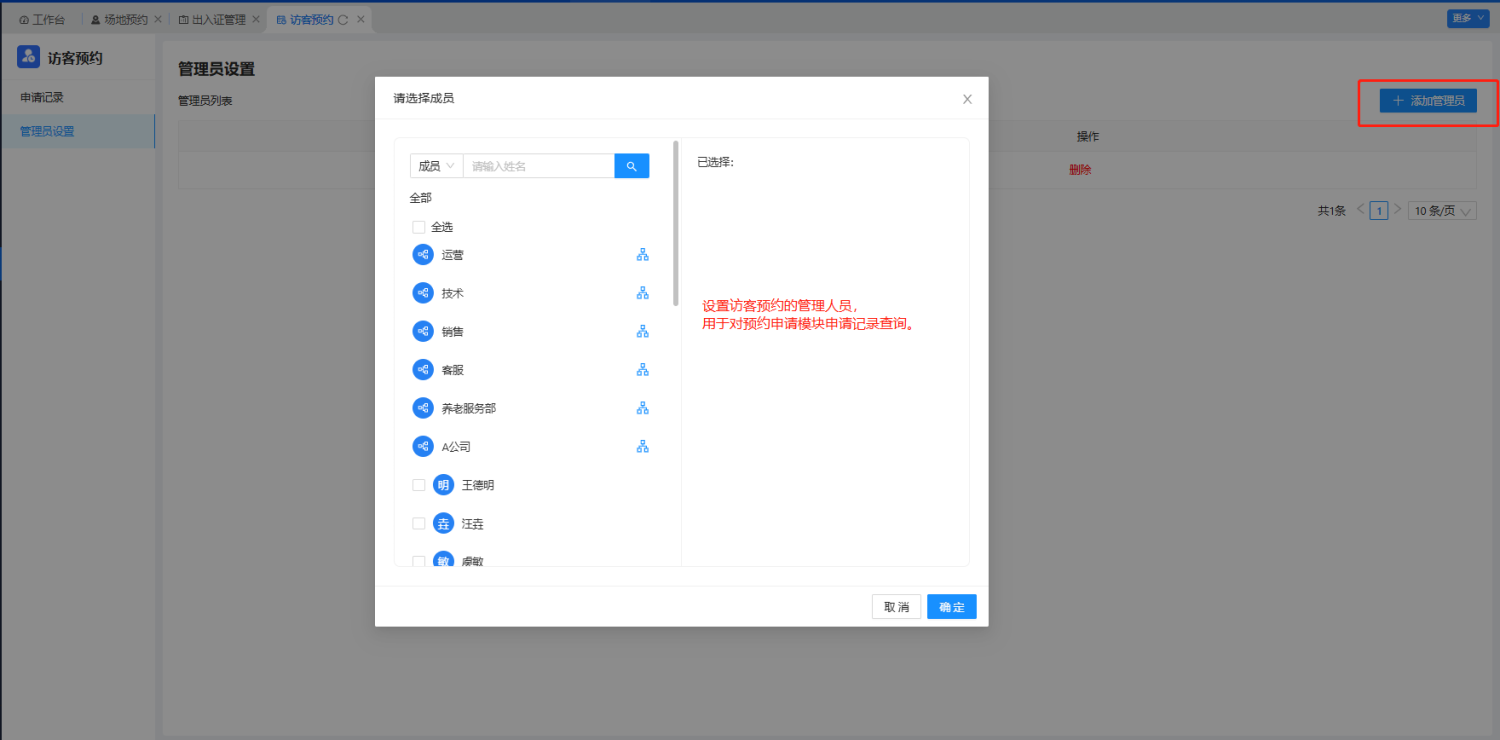This screenshot has width=1500, height=740.
Task: Check the 全选 checkbox
Action: [x=419, y=227]
